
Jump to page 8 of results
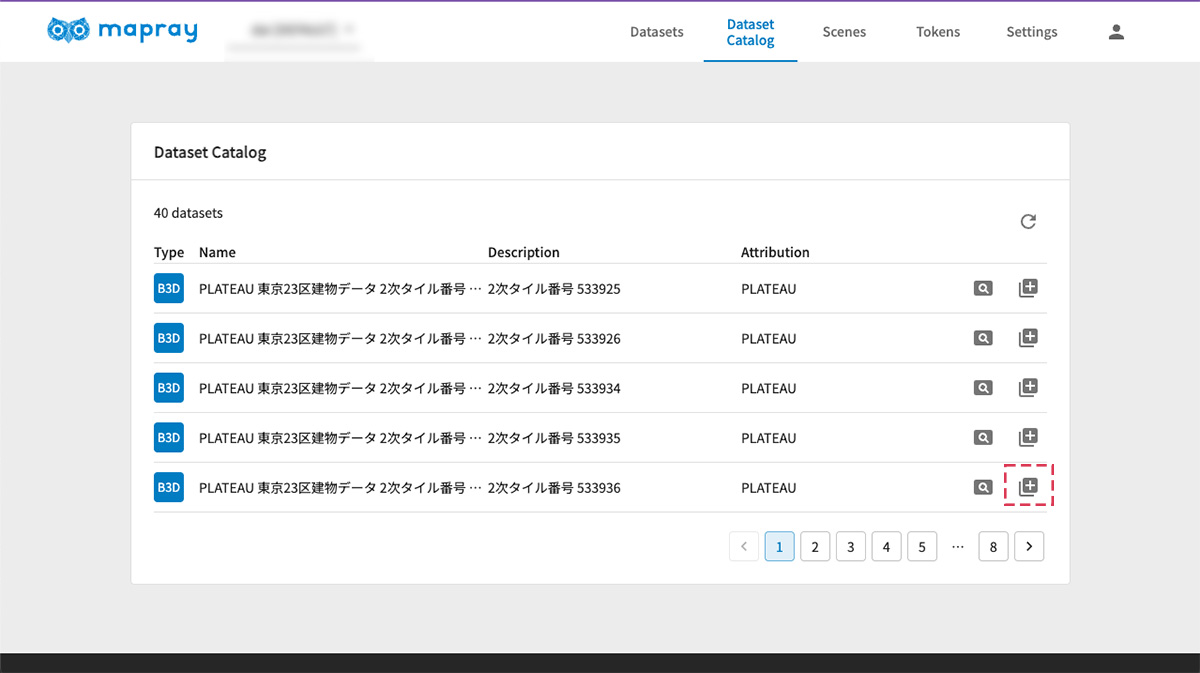click(993, 547)
